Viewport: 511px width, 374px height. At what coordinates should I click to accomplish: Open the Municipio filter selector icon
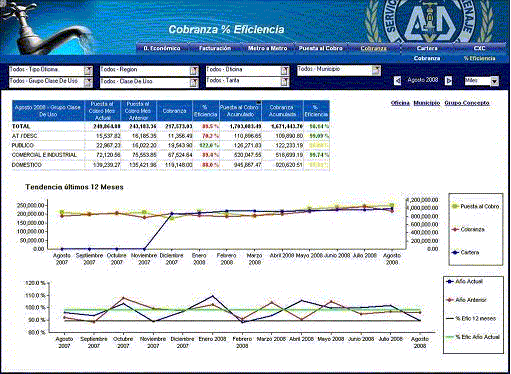pyautogui.click(x=376, y=70)
